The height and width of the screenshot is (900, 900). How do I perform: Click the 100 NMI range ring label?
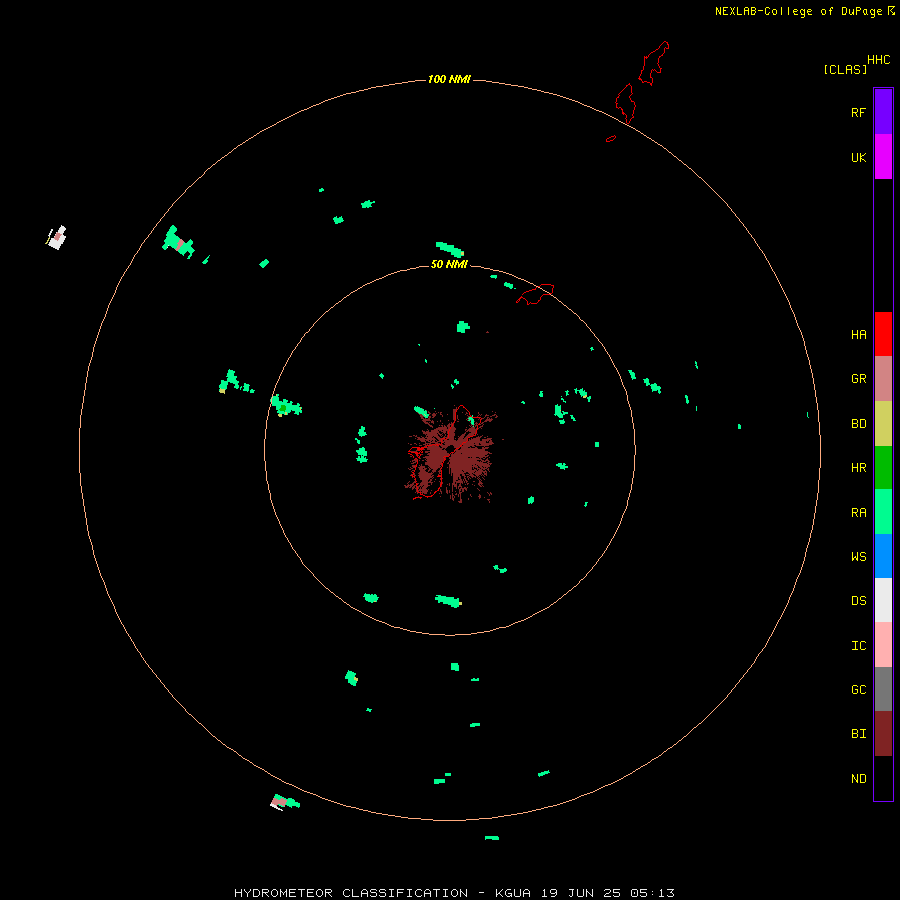click(449, 79)
